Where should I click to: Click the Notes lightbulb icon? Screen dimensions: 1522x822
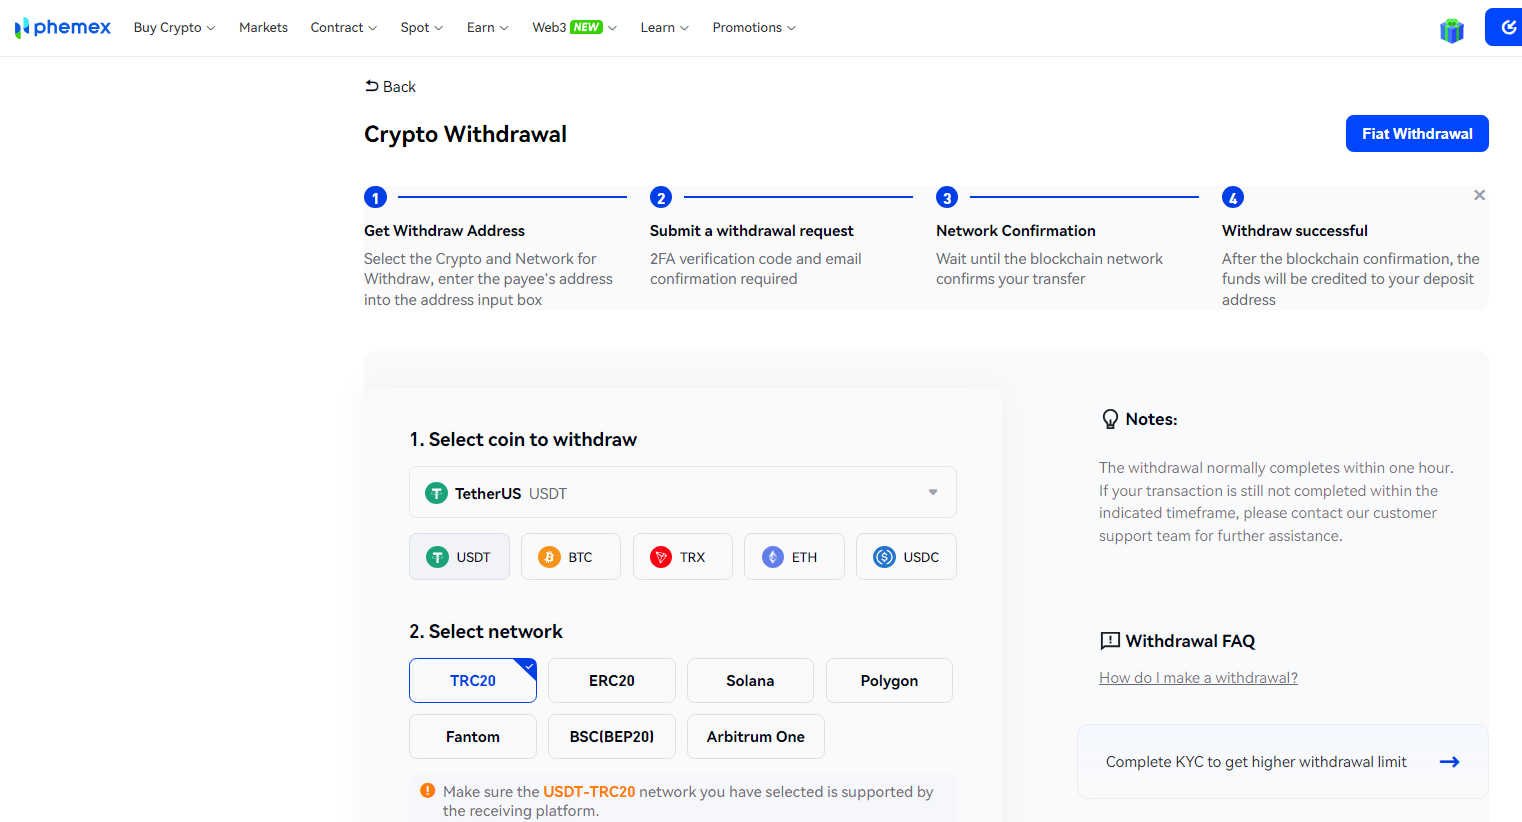pos(1110,419)
